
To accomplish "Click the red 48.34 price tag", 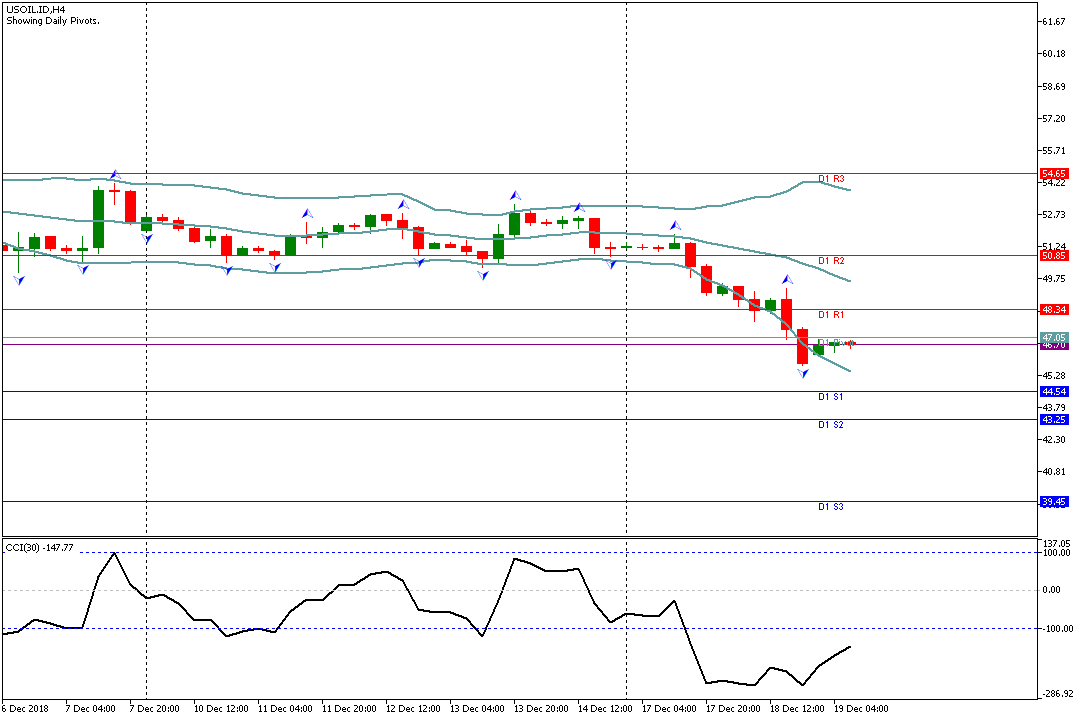I will tap(1054, 309).
